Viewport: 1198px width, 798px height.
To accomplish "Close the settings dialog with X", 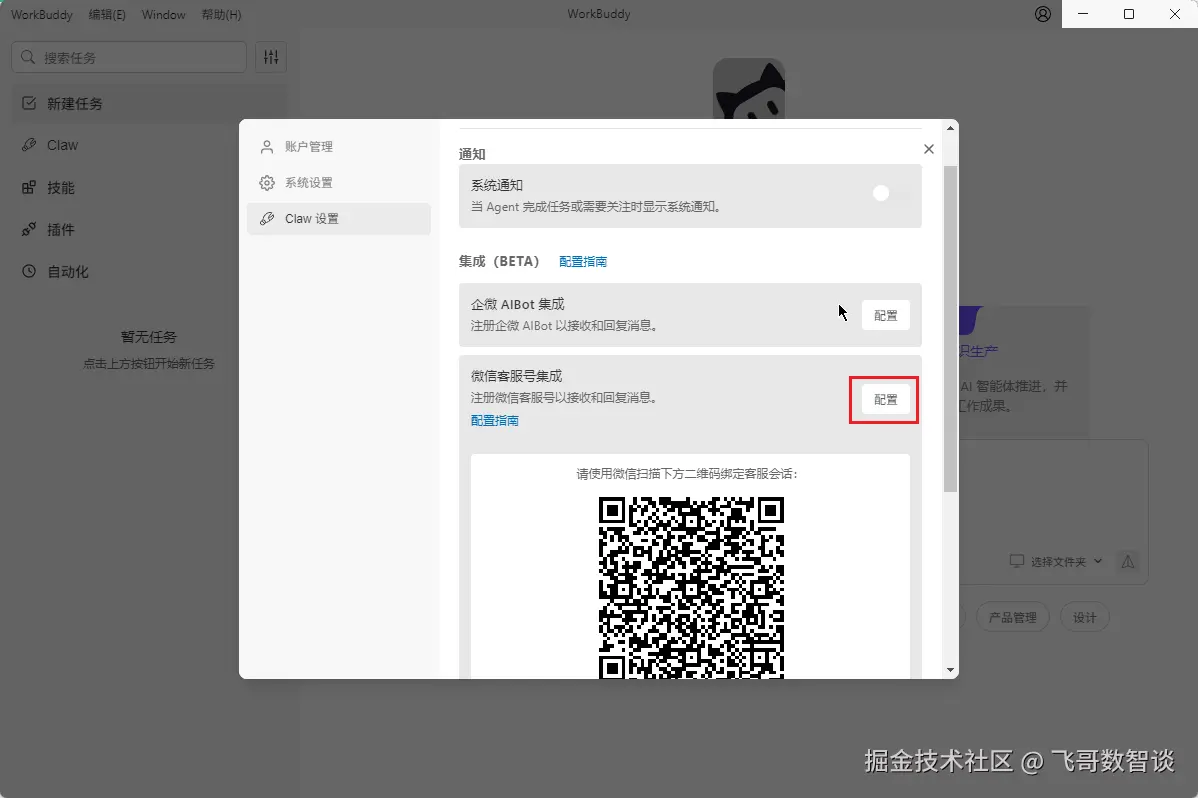I will 929,149.
